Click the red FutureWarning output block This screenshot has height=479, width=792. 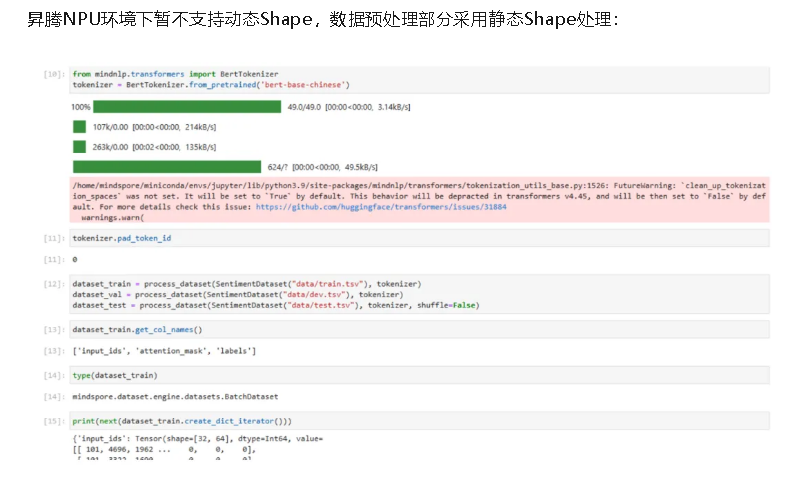tap(420, 201)
